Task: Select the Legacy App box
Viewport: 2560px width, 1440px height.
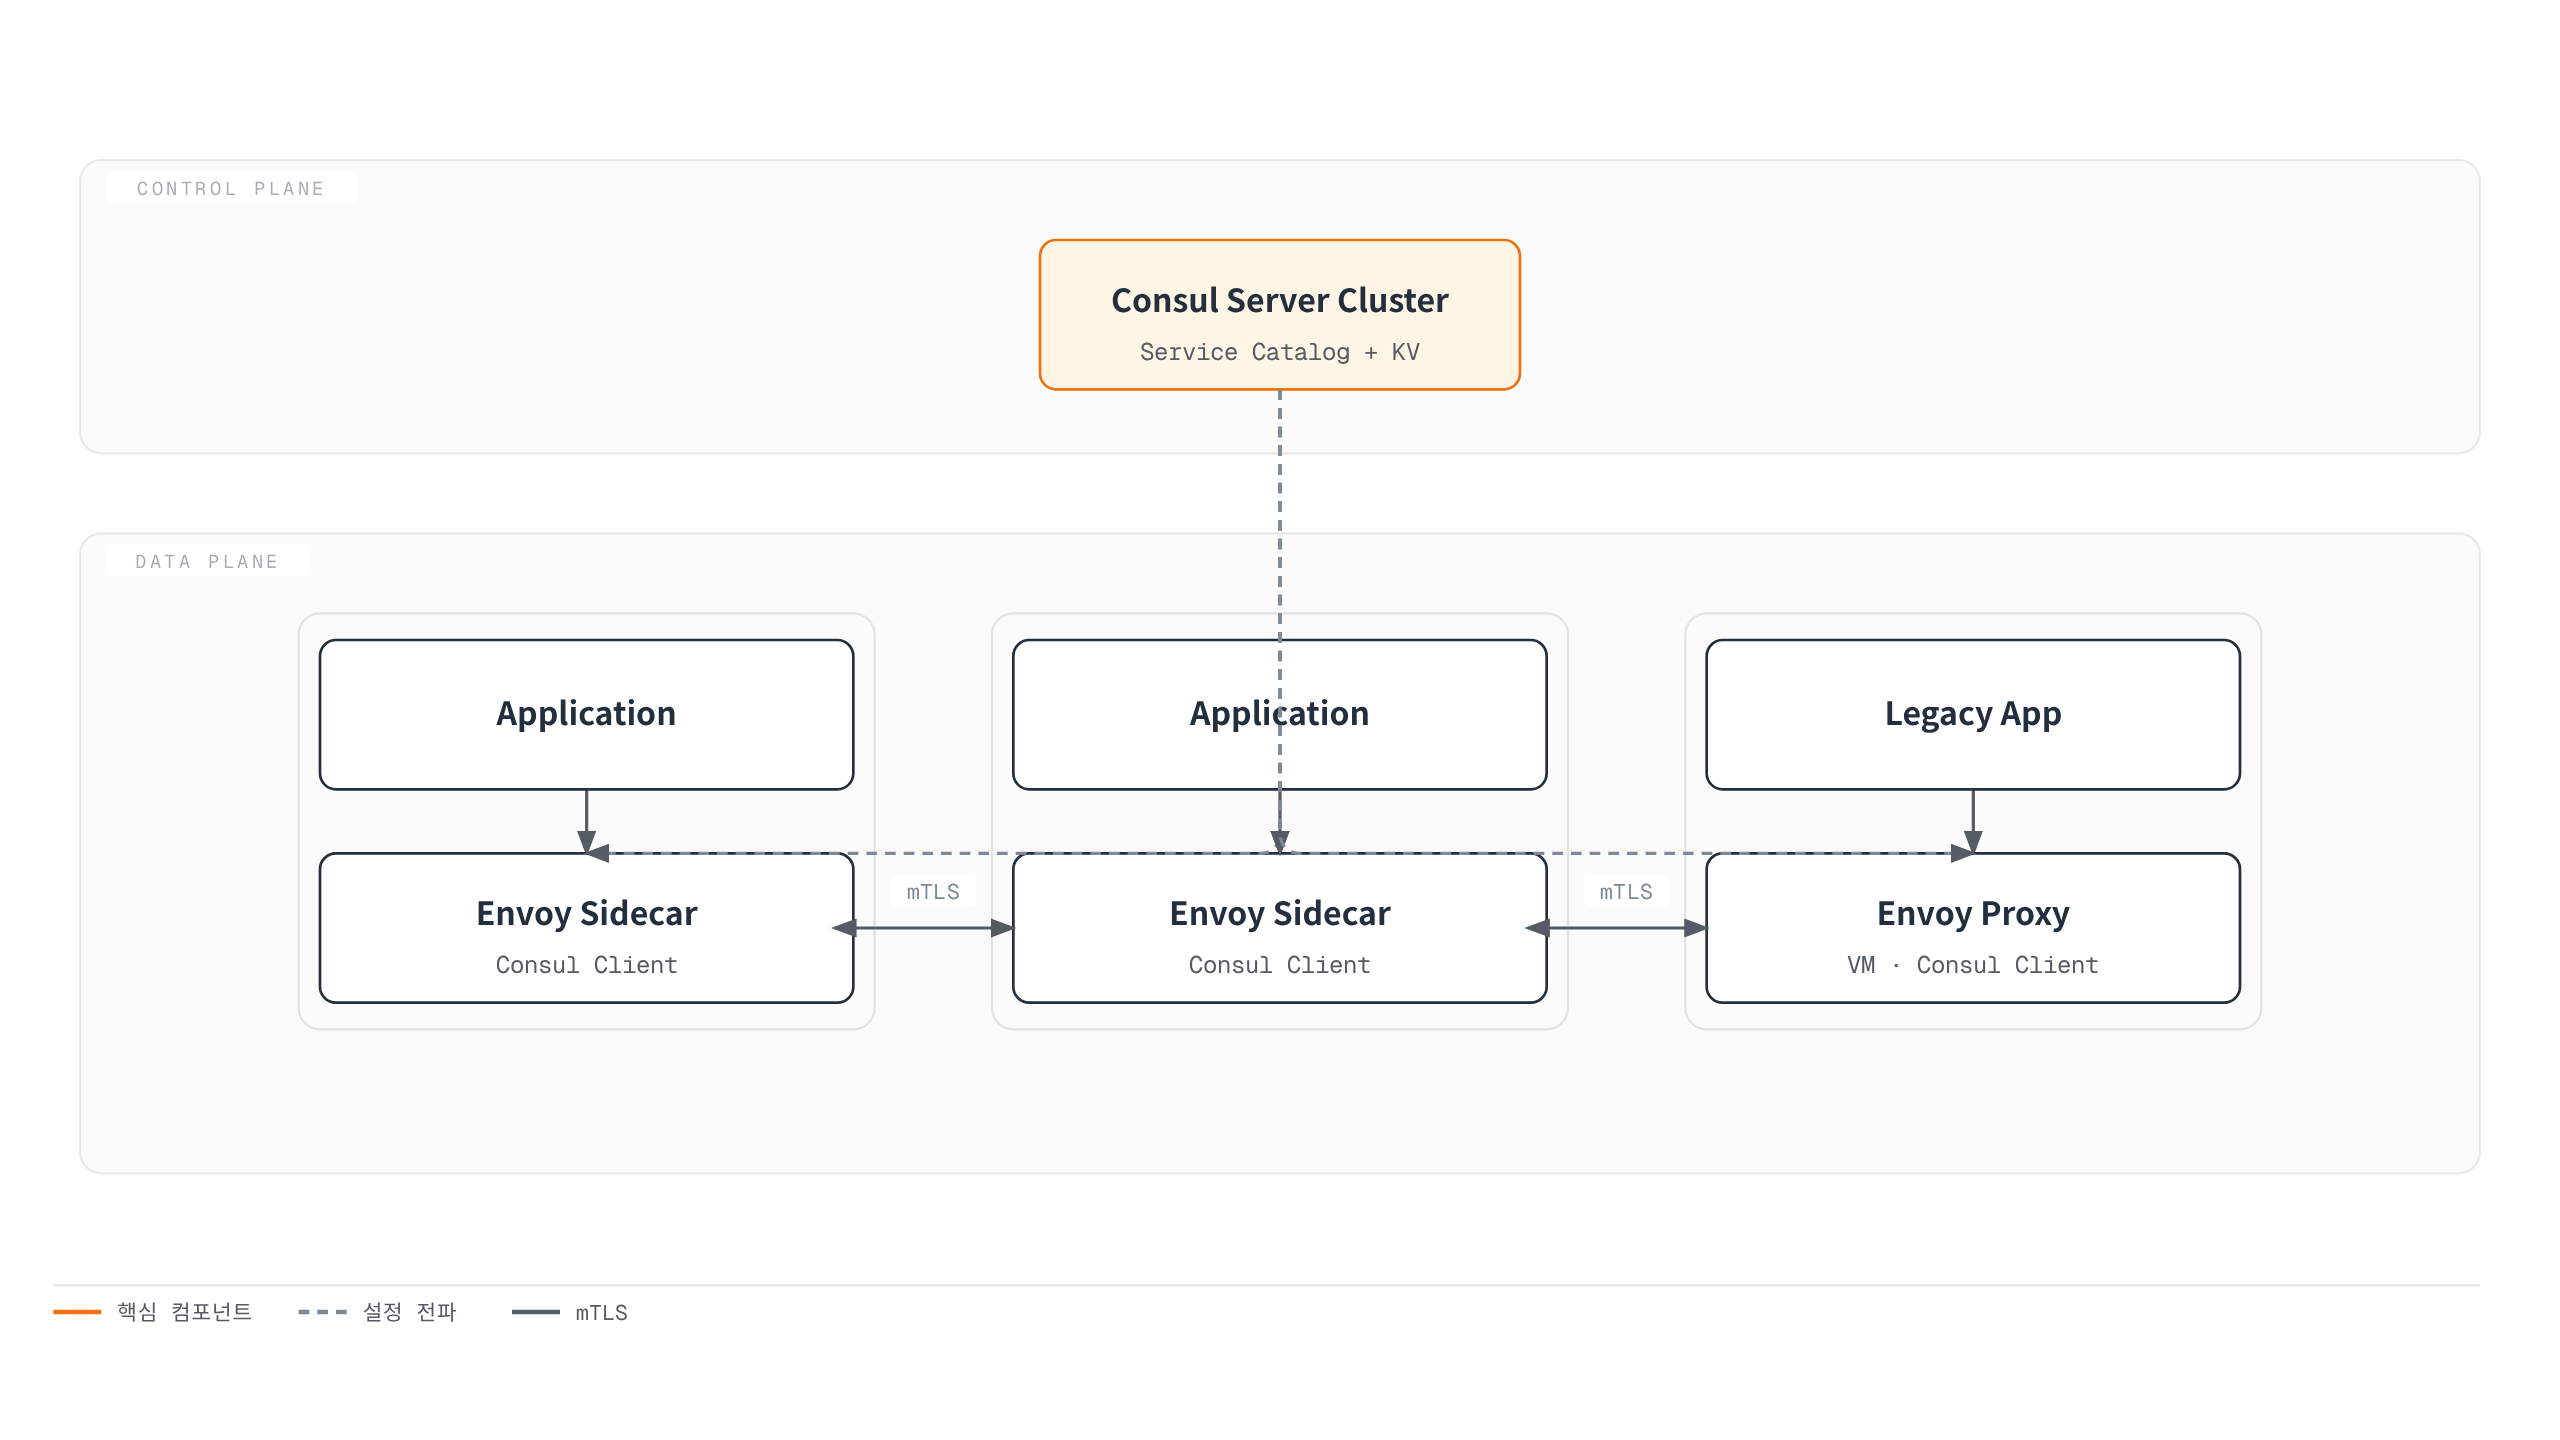Action: point(1972,714)
